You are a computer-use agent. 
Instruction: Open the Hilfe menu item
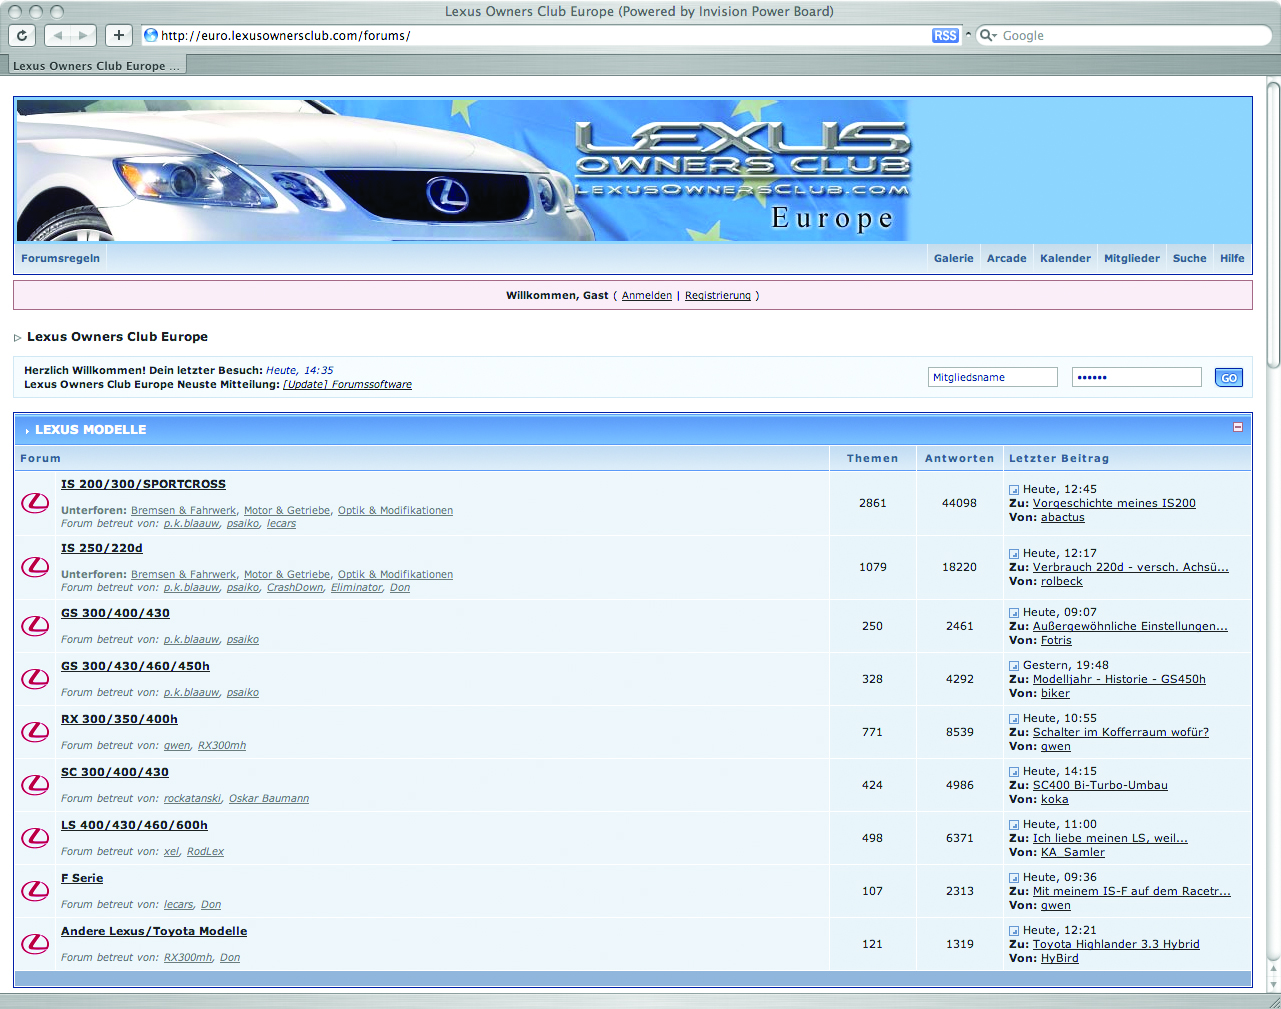pos(1232,258)
